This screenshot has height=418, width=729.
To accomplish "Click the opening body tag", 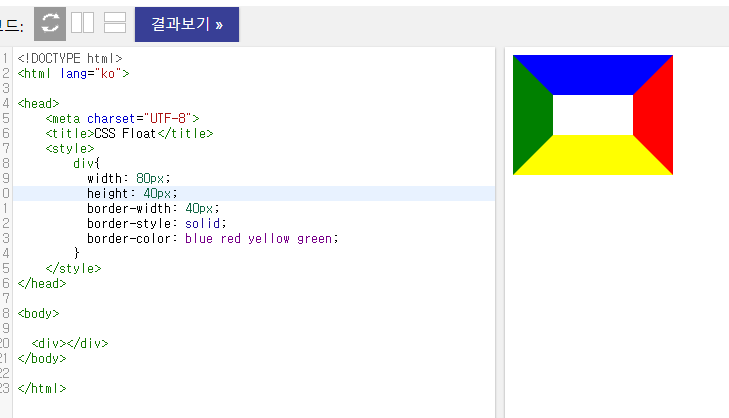I will click(39, 313).
